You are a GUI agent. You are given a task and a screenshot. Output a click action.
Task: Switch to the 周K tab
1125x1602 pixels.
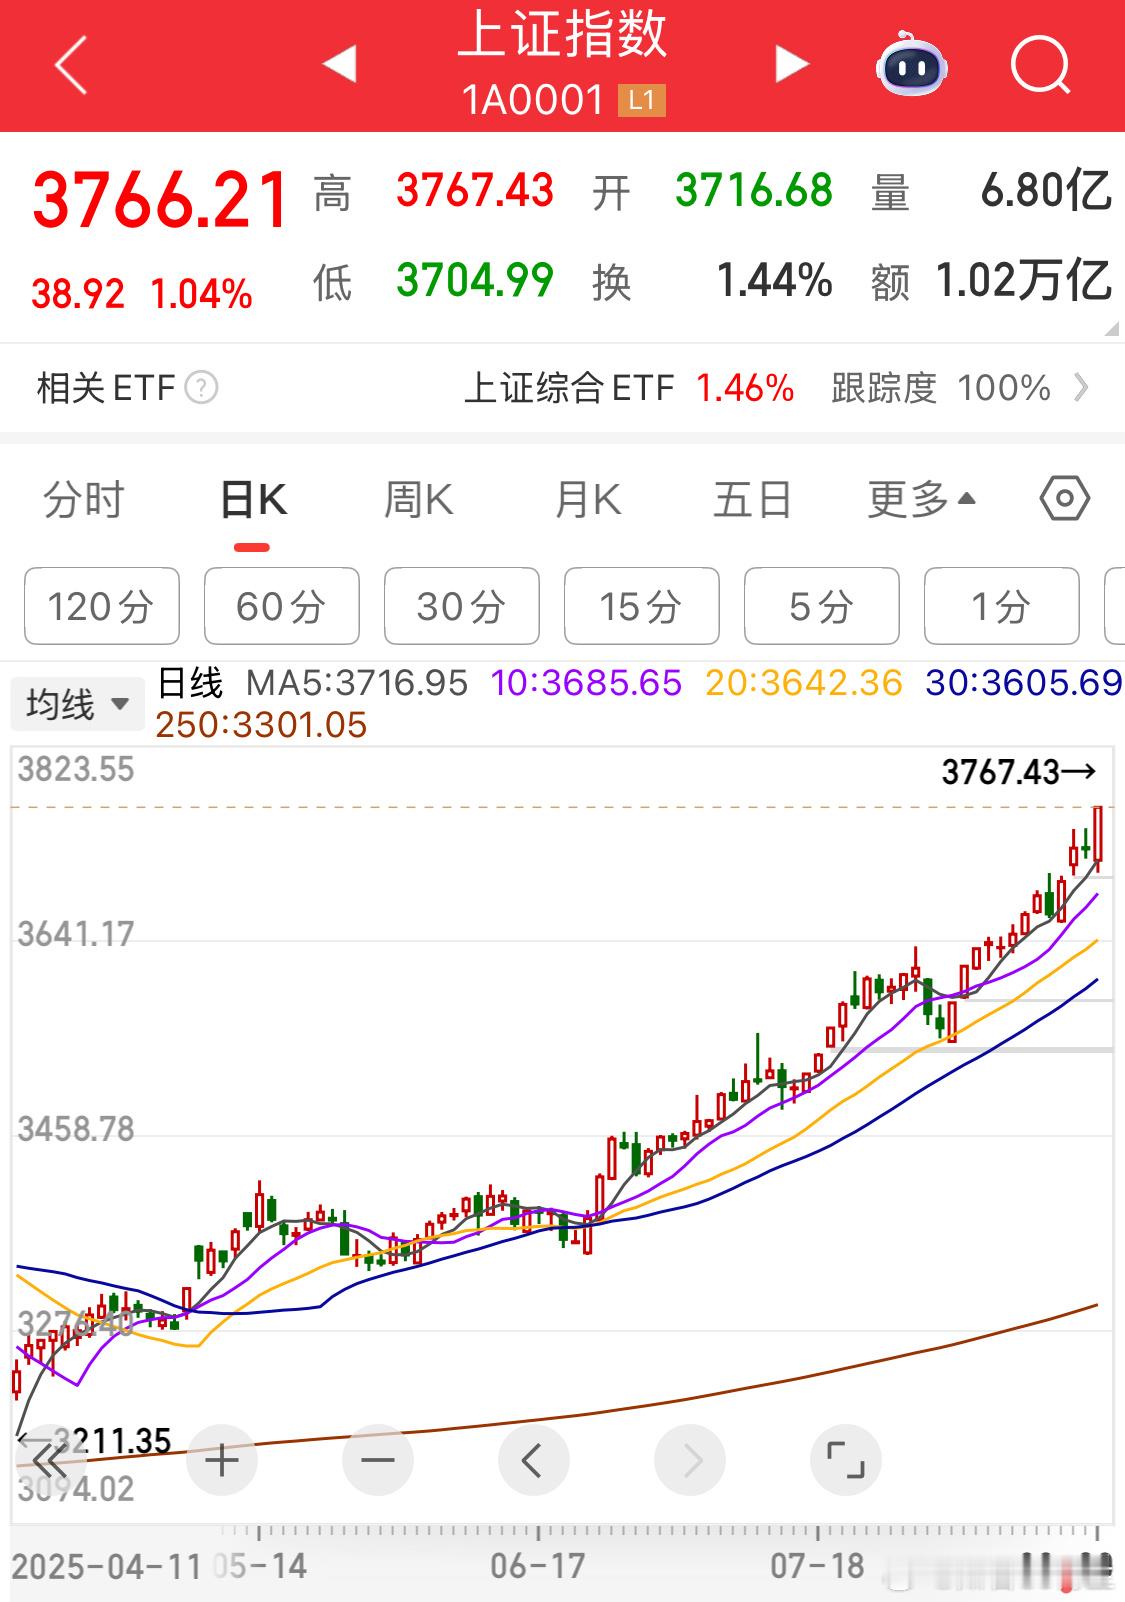click(419, 499)
